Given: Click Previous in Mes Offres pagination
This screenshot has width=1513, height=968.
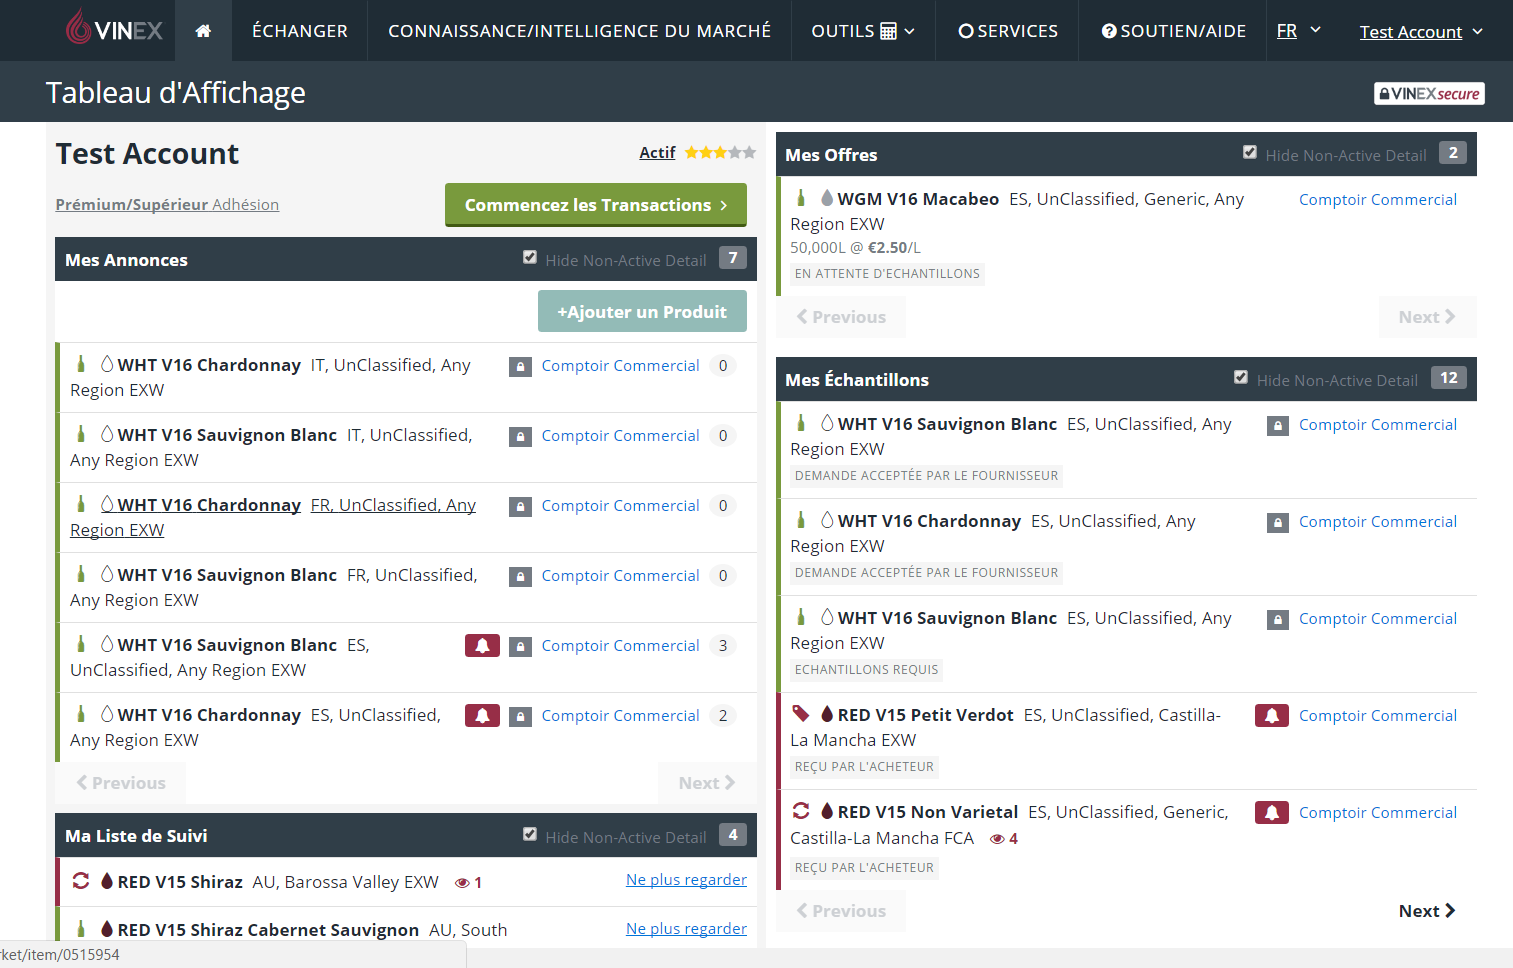Looking at the screenshot, I should tap(841, 317).
